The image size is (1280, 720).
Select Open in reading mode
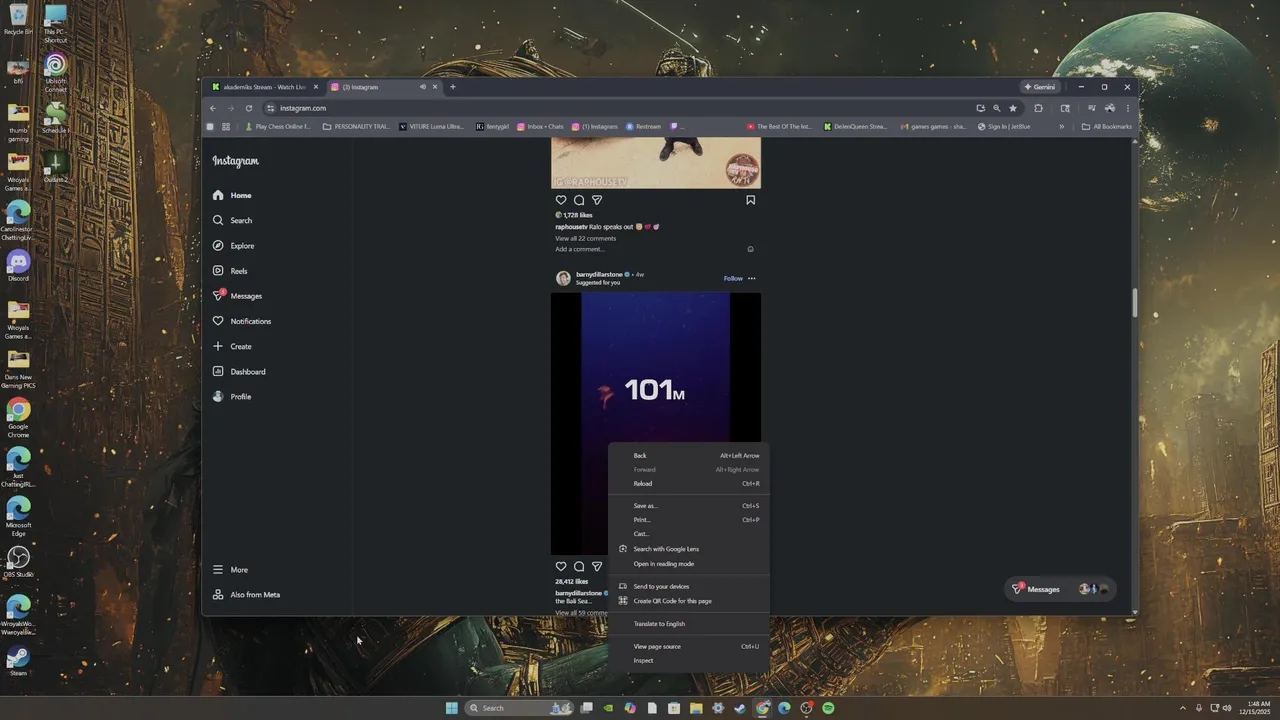click(x=689, y=563)
